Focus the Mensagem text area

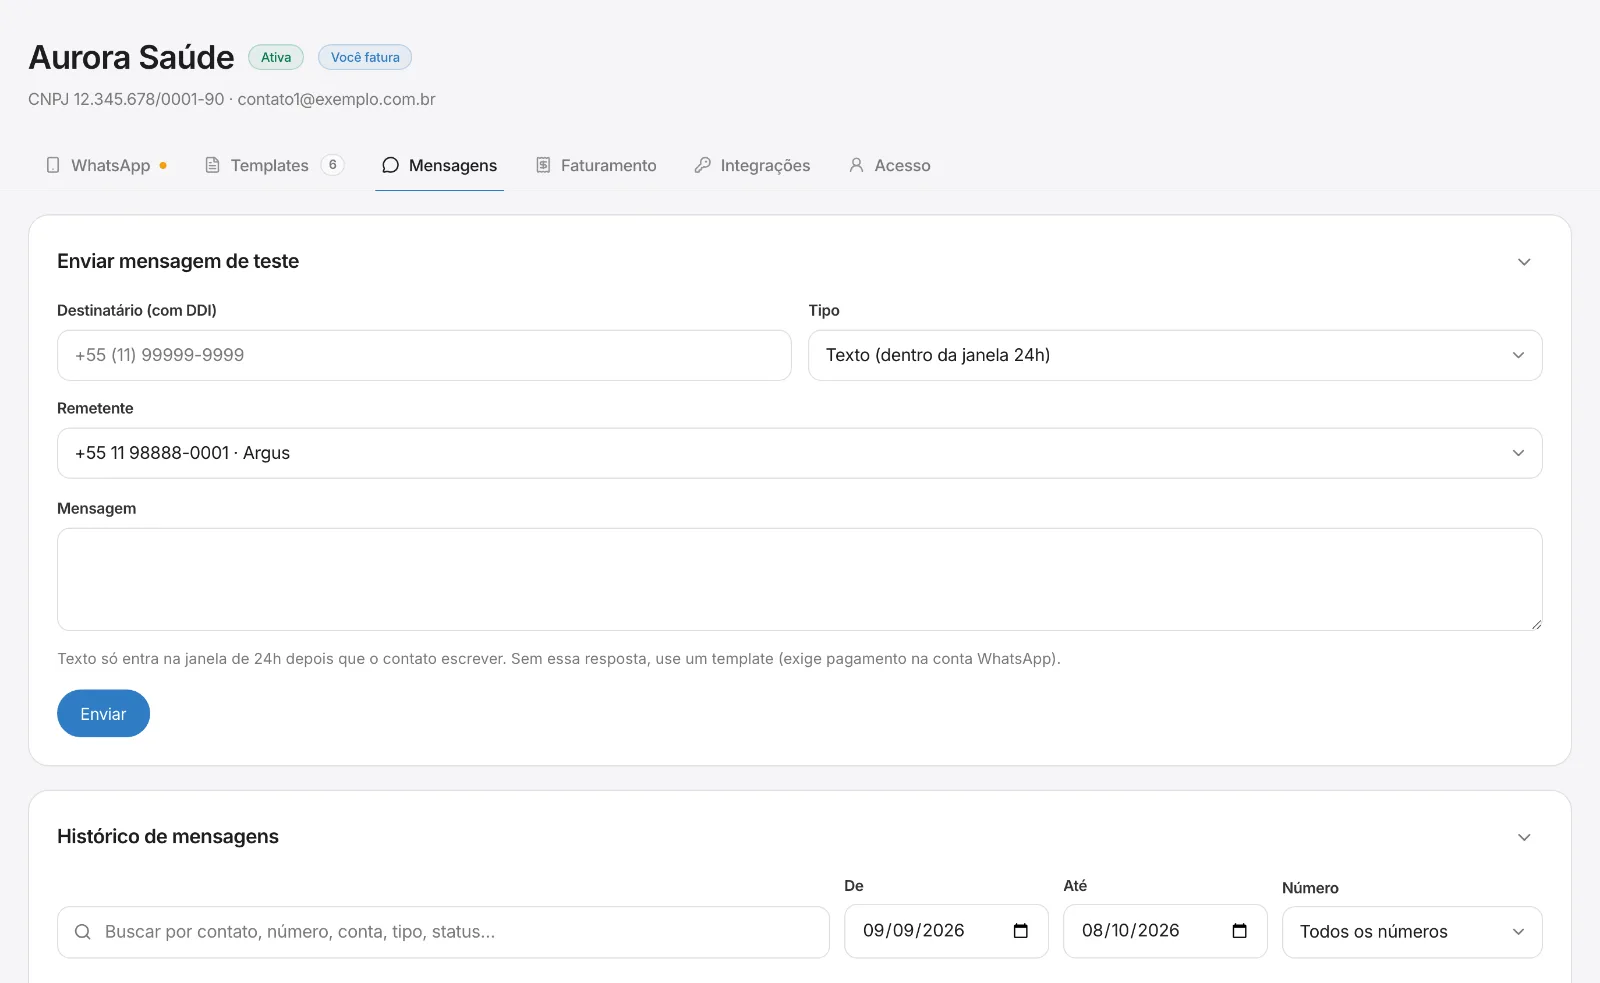point(799,579)
